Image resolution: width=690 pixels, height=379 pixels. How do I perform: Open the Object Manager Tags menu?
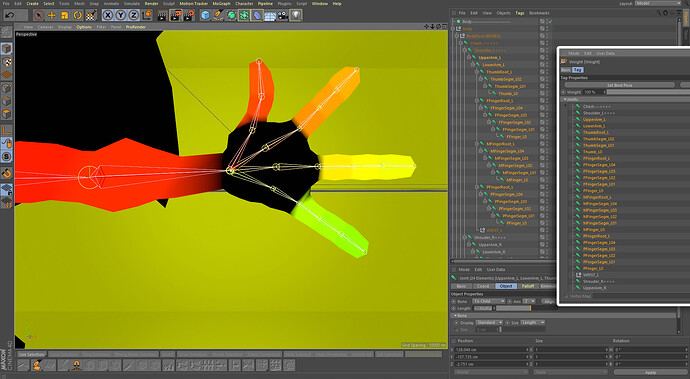pos(520,13)
